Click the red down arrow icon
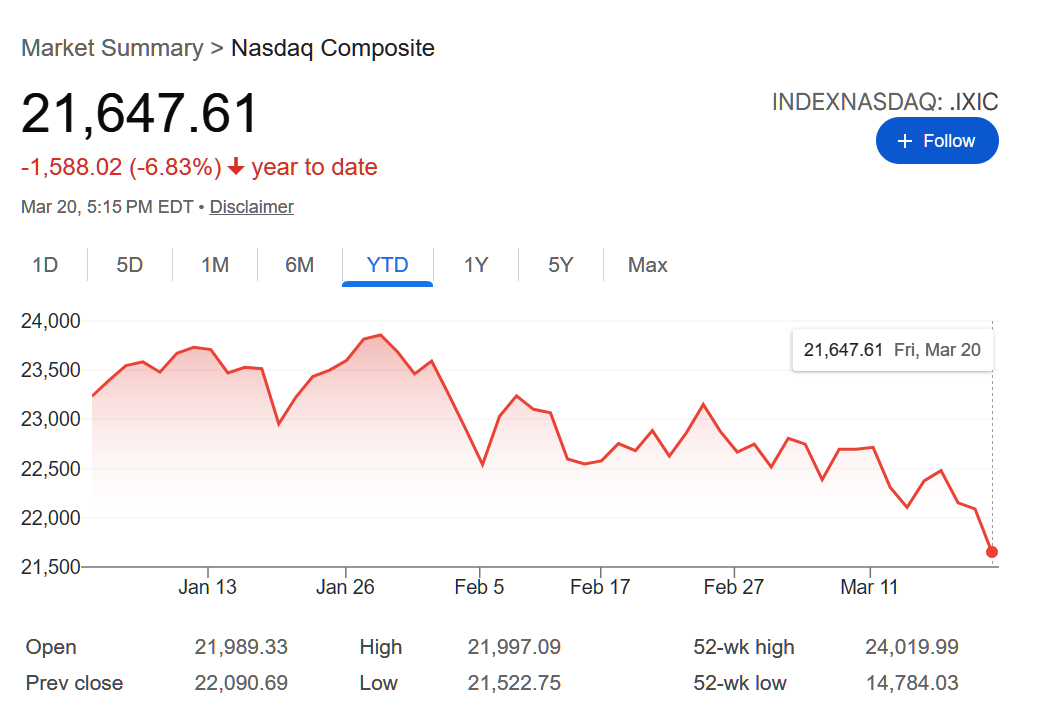Screen dimensions: 1041x717 pyautogui.click(x=236, y=168)
